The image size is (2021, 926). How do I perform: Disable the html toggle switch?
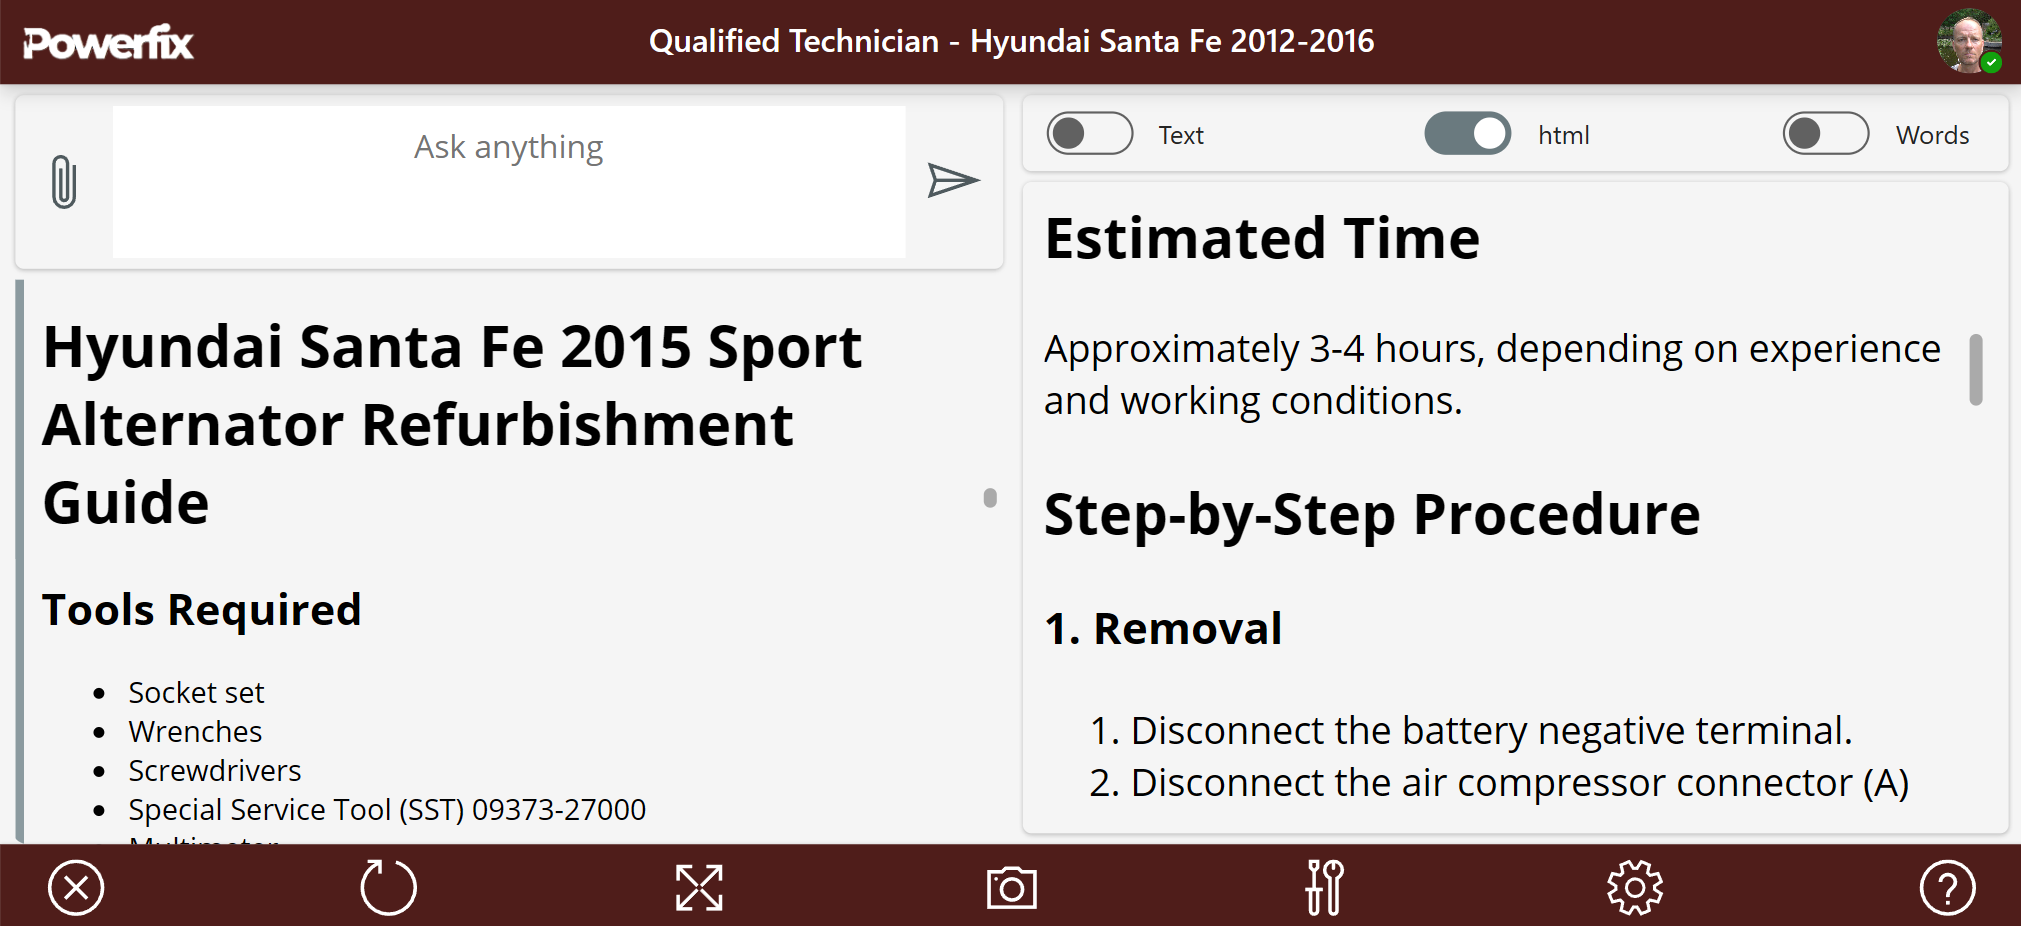1468,134
